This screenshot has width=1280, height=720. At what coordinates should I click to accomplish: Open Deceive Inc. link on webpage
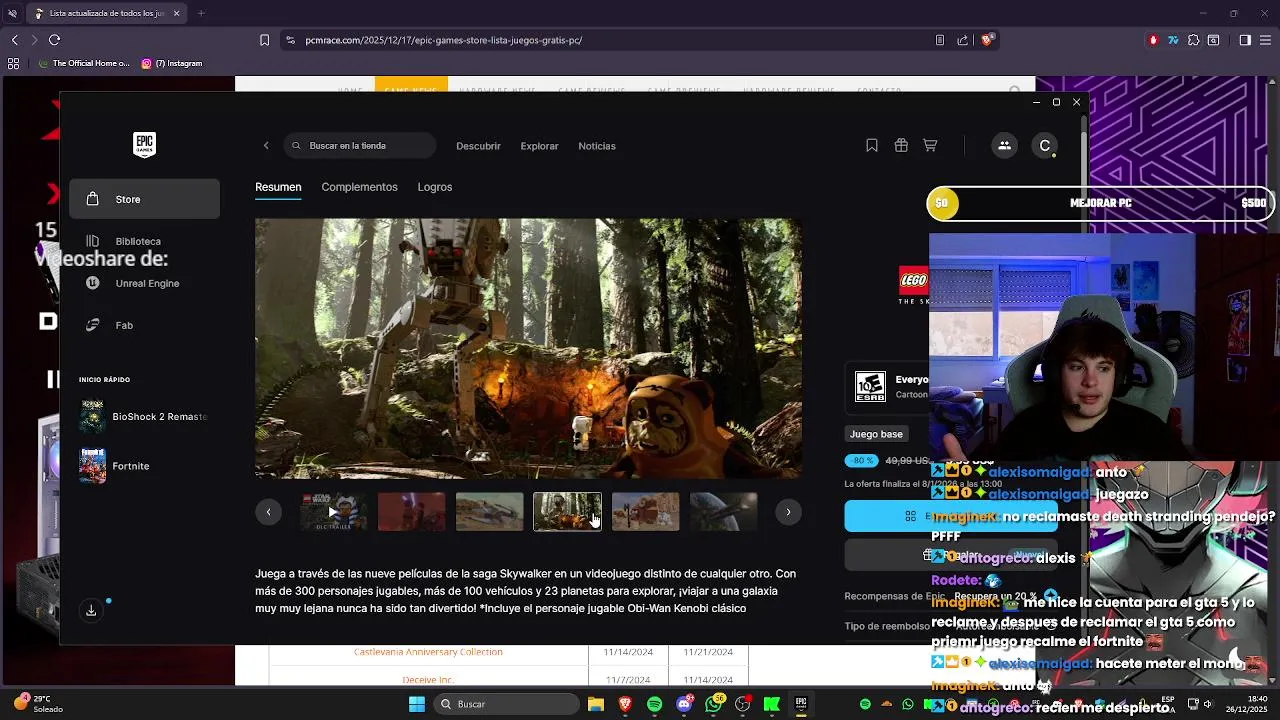(x=428, y=680)
